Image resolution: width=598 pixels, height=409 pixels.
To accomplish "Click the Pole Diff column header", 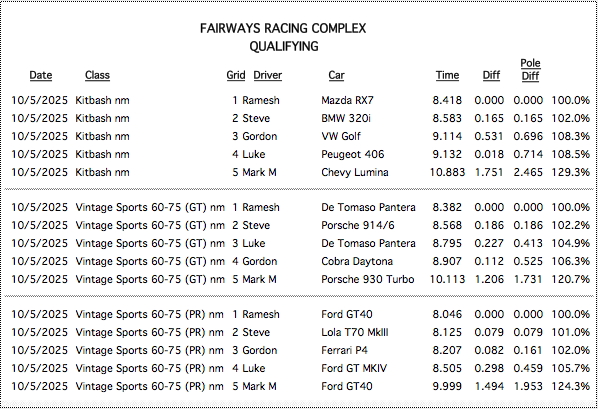I will point(530,69).
